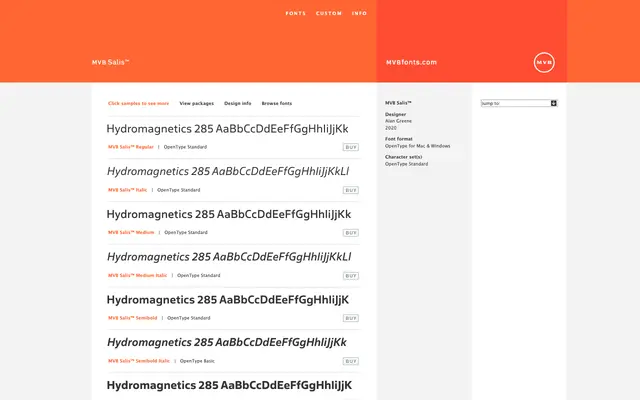Buy MVB Salis Semibold Italic
This screenshot has width=640, height=400.
coord(351,361)
